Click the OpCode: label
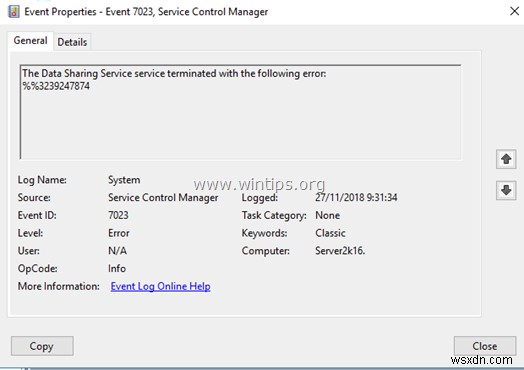This screenshot has height=370, width=524. 37,268
